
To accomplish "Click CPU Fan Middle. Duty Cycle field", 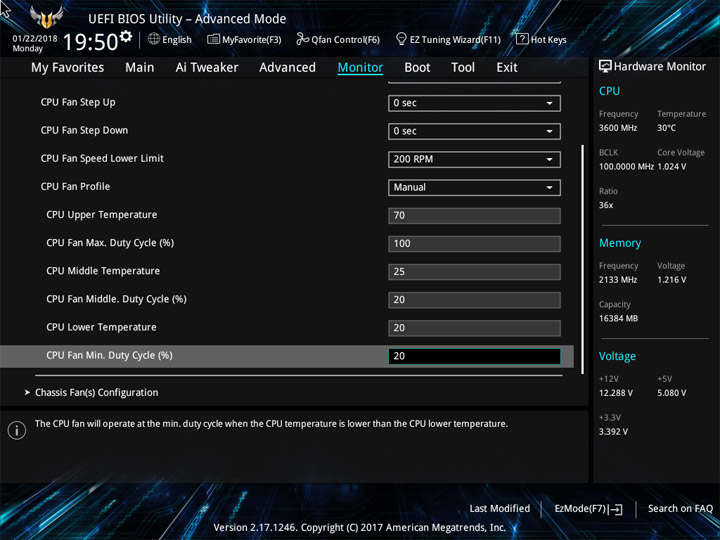I will tap(474, 299).
